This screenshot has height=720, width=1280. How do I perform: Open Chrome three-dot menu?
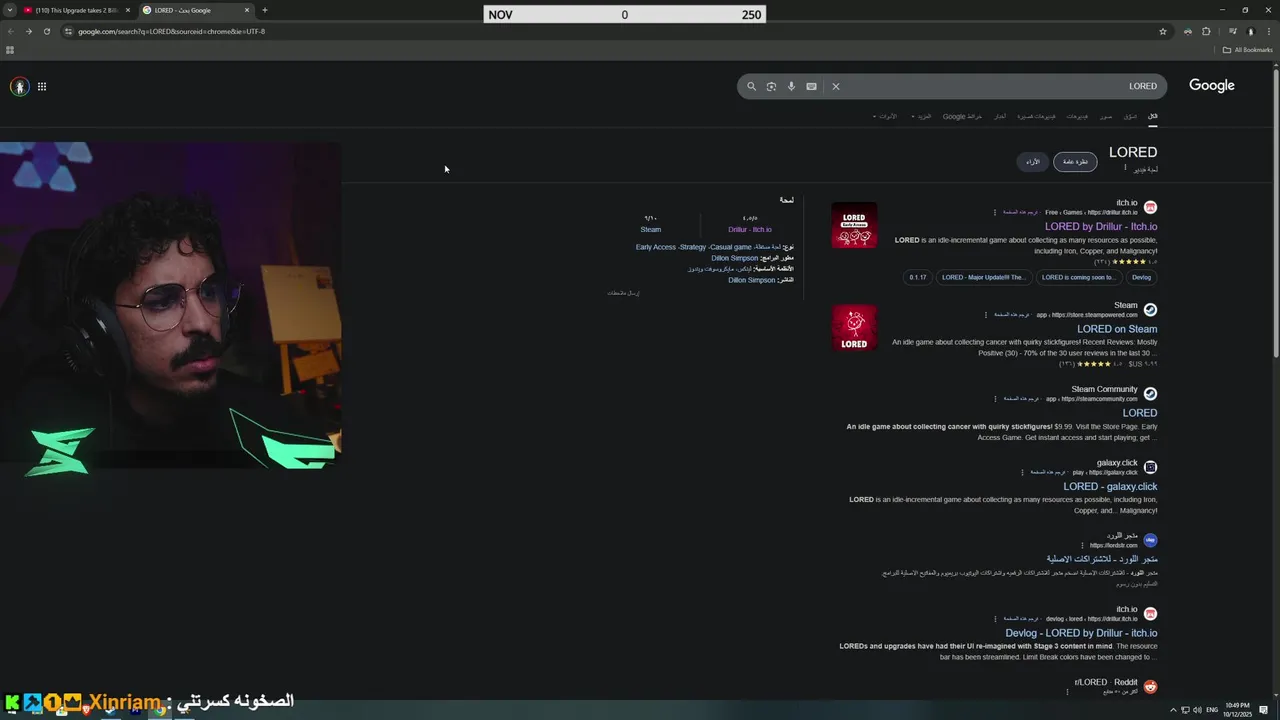(1269, 31)
